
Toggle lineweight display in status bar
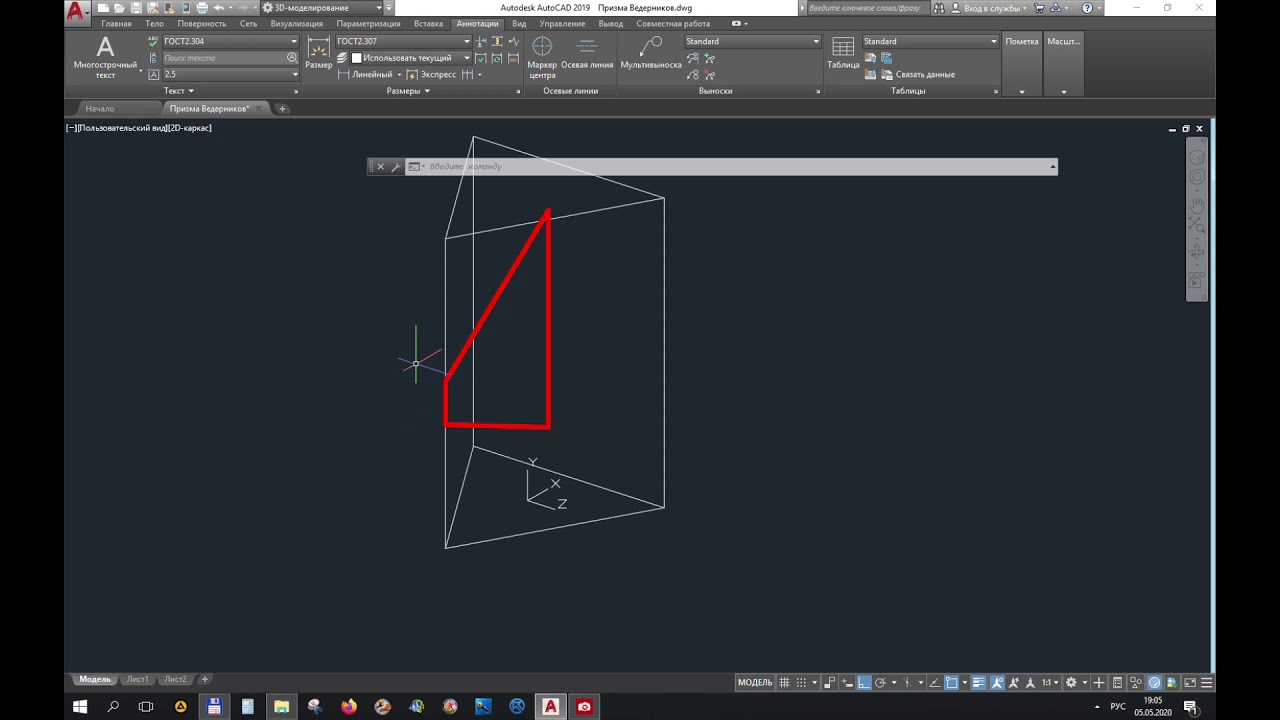979,683
